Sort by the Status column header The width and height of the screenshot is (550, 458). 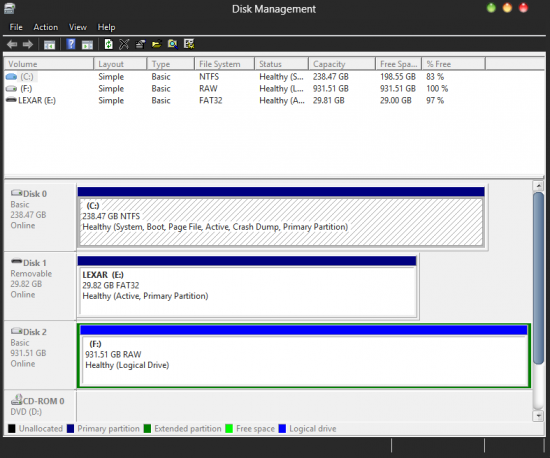(281, 64)
